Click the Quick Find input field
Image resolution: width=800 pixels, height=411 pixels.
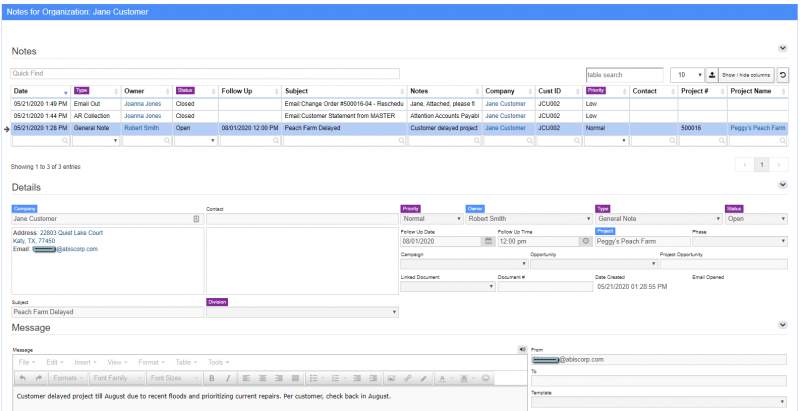(205, 74)
